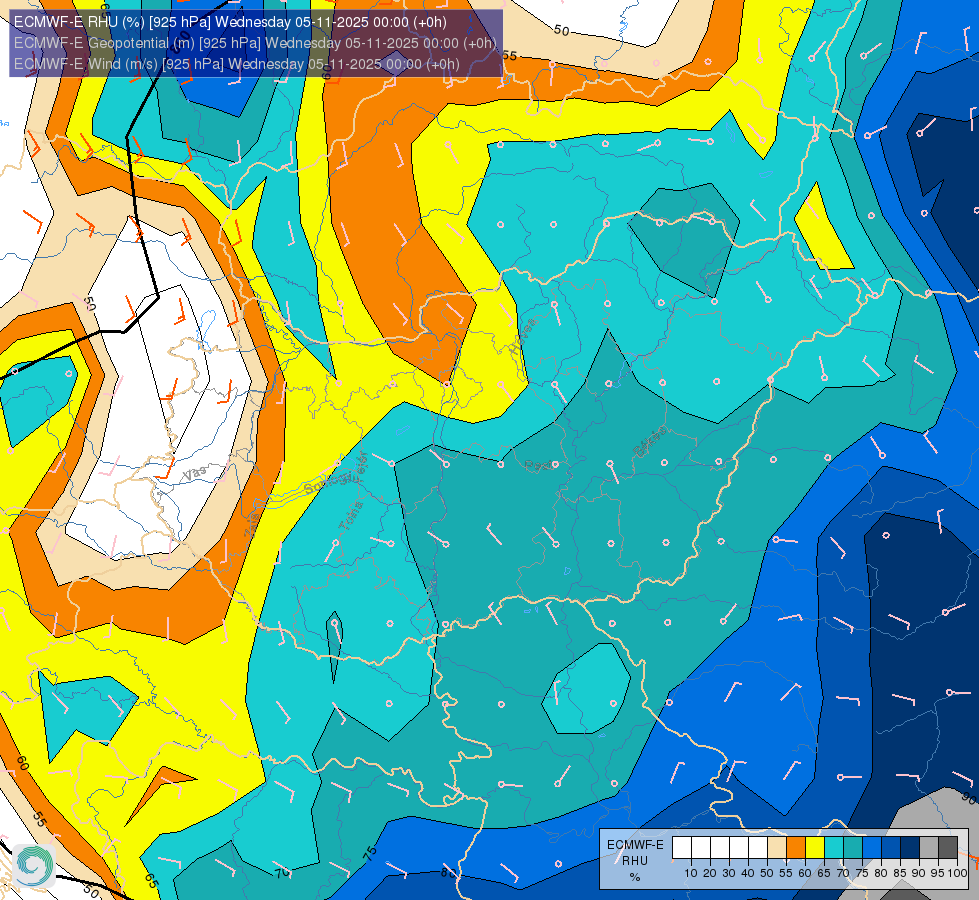
Task: Click the legend scale value 20
Action: click(x=710, y=873)
